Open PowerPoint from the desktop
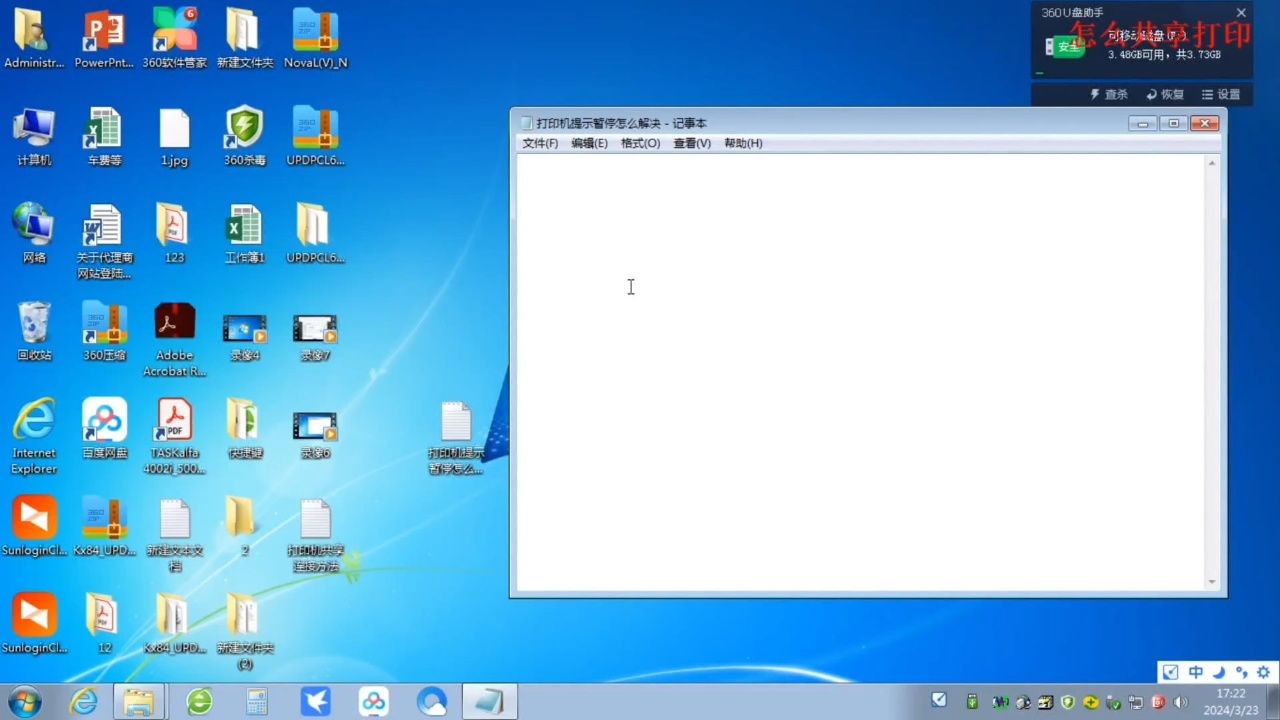This screenshot has height=720, width=1280. [104, 30]
